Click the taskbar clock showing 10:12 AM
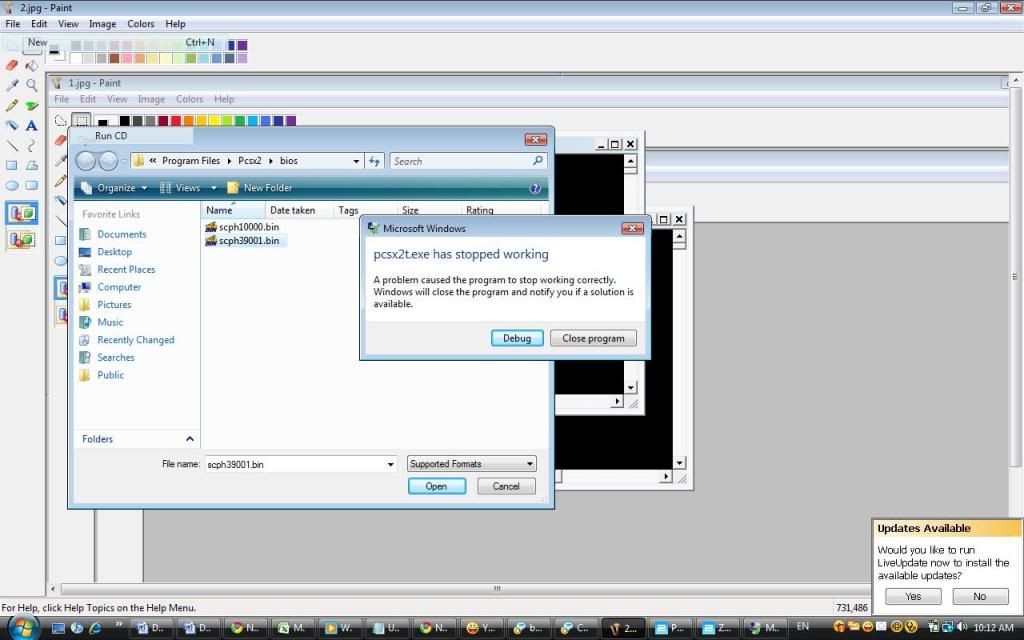The image size is (1024, 640). tap(993, 628)
